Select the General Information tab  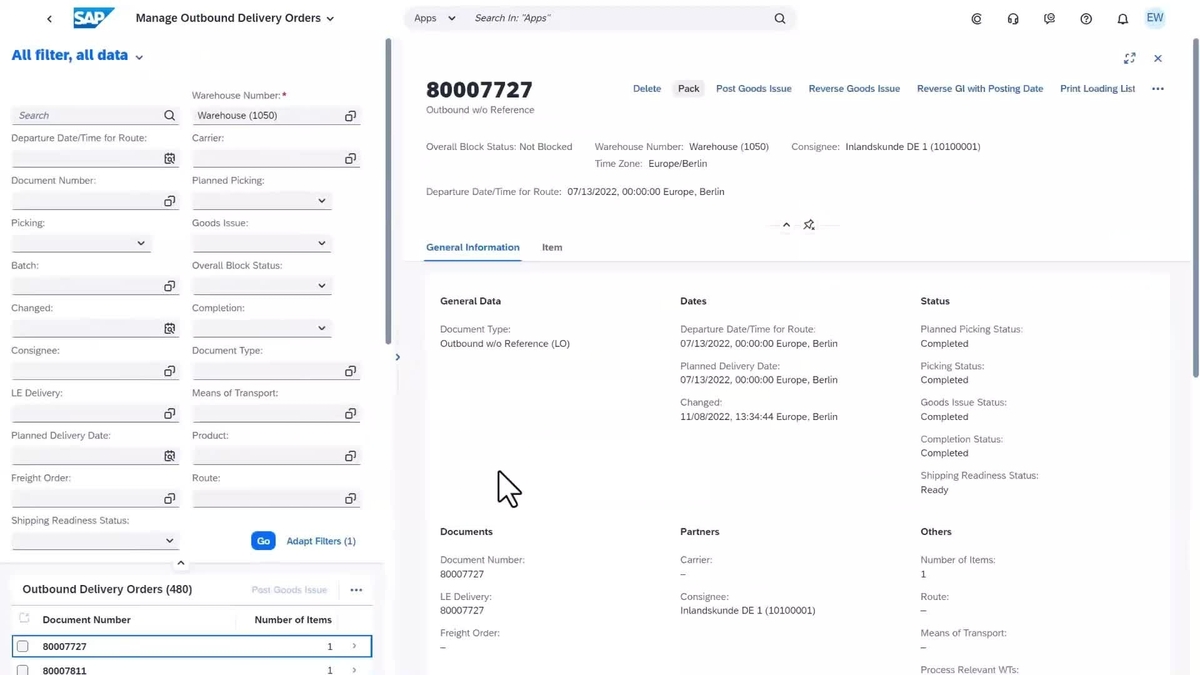472,247
